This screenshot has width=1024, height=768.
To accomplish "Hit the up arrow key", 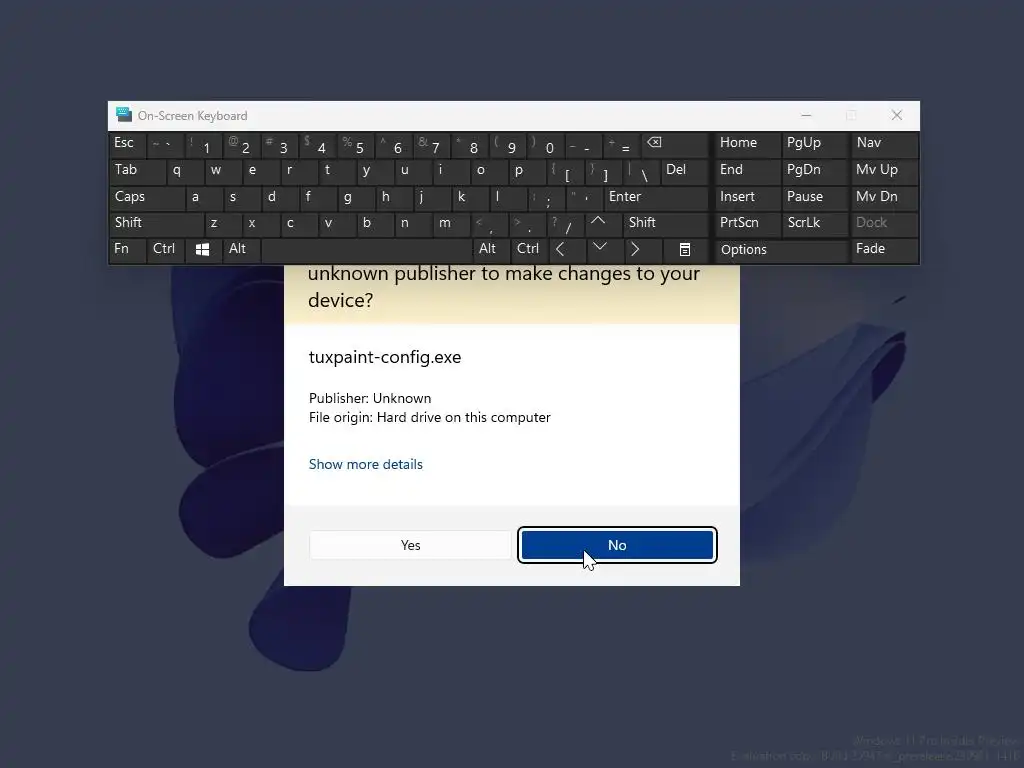I will pos(602,223).
